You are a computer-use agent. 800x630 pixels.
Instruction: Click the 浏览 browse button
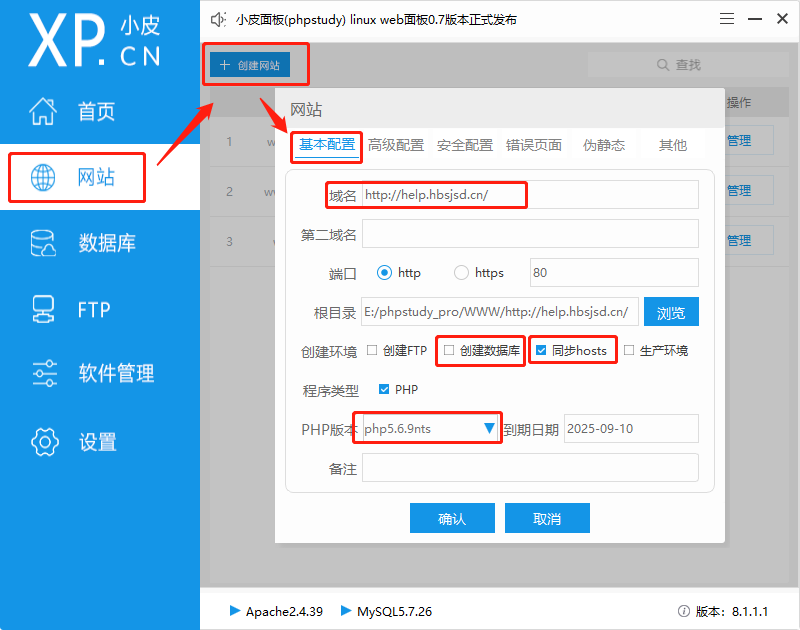[671, 312]
